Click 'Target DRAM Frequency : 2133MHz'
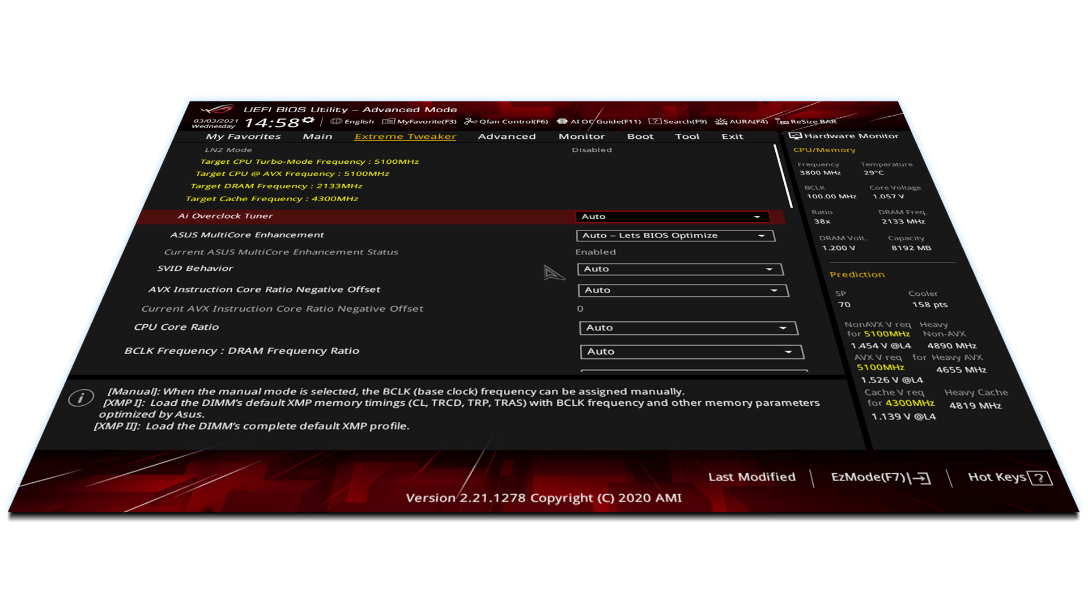1088x612 pixels. [276, 186]
